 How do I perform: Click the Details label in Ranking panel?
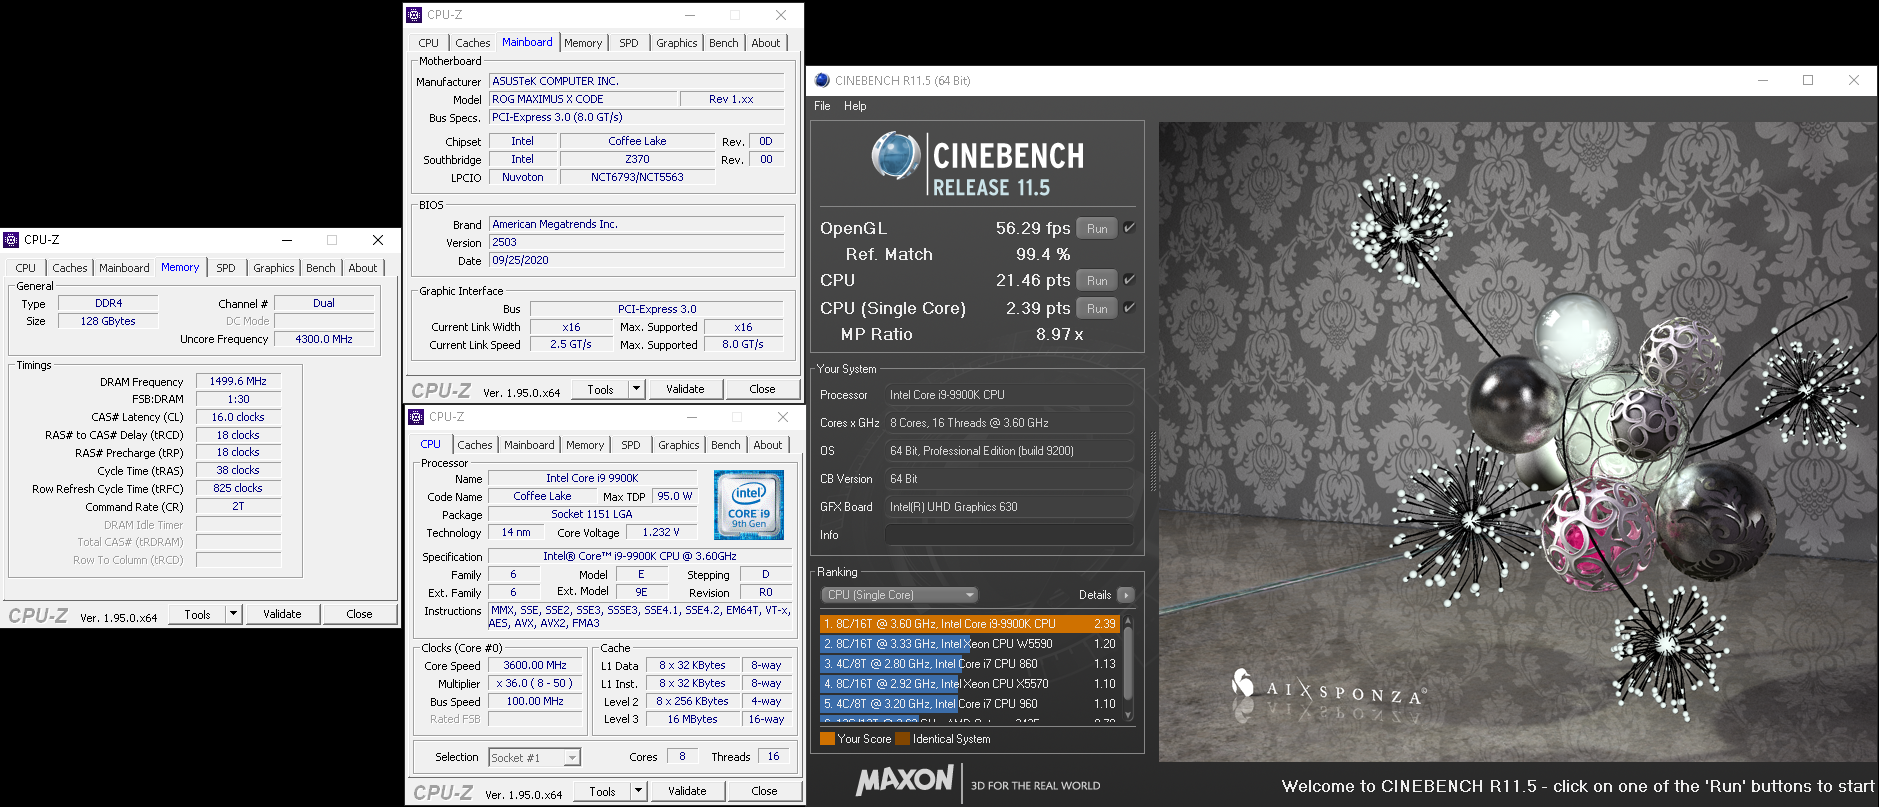1095,595
